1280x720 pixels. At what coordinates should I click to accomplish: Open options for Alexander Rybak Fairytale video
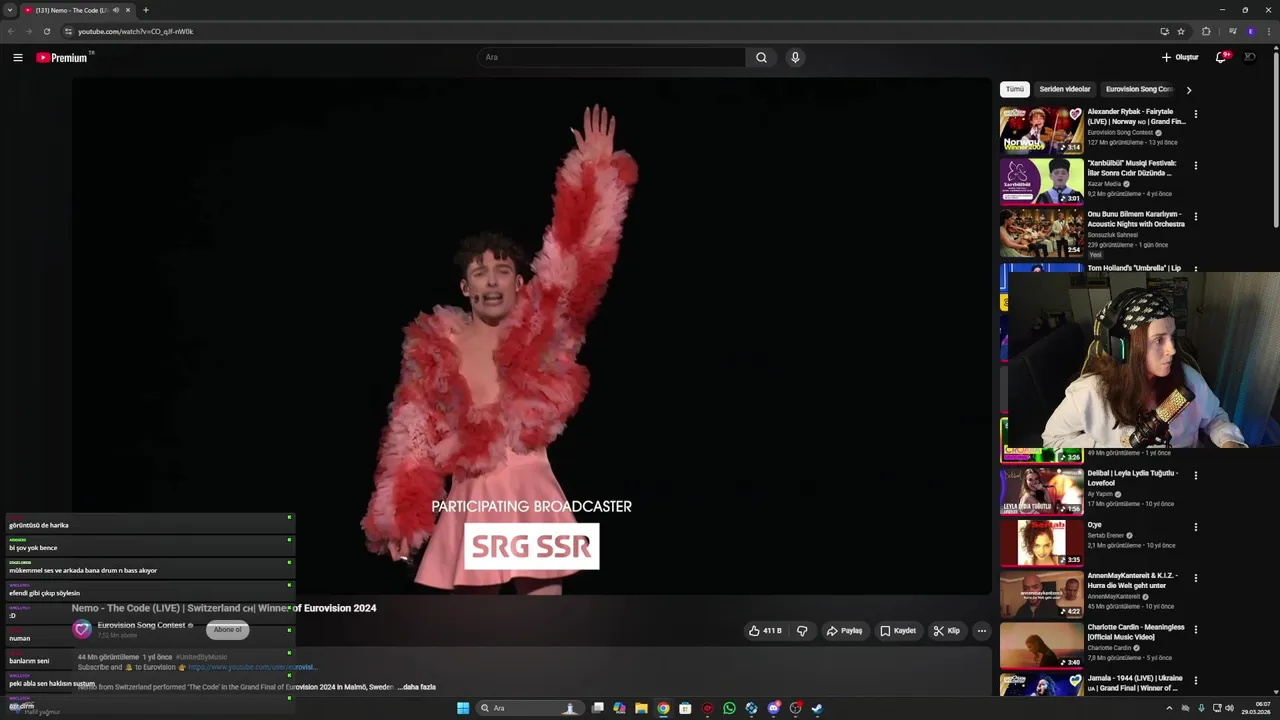pyautogui.click(x=1195, y=114)
